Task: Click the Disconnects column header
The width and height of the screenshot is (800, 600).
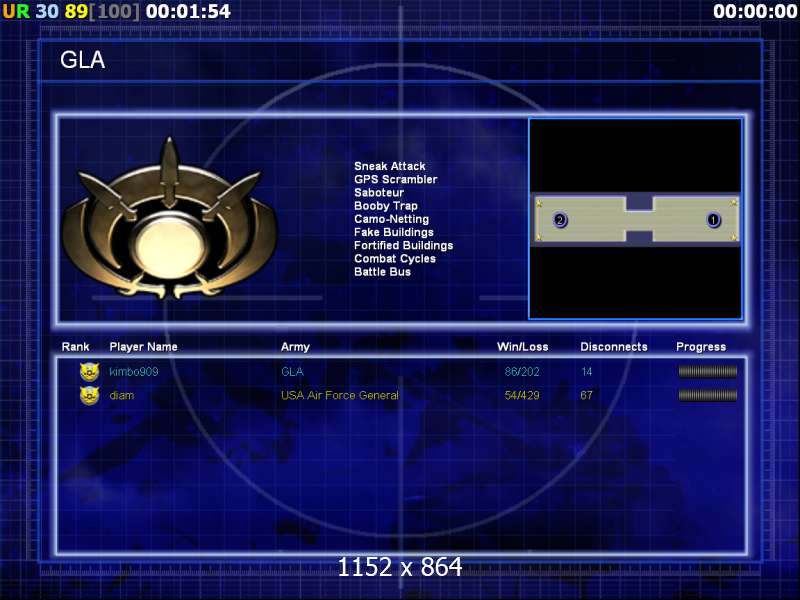Action: [614, 347]
